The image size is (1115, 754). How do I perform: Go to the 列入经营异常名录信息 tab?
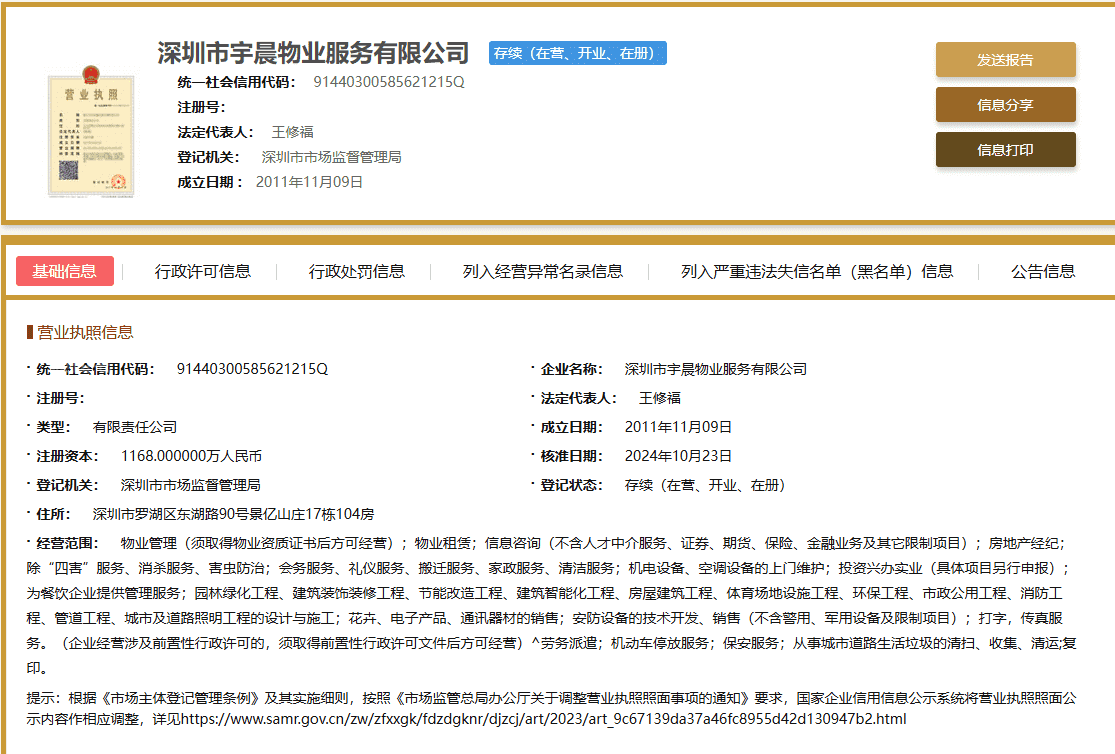coord(543,271)
